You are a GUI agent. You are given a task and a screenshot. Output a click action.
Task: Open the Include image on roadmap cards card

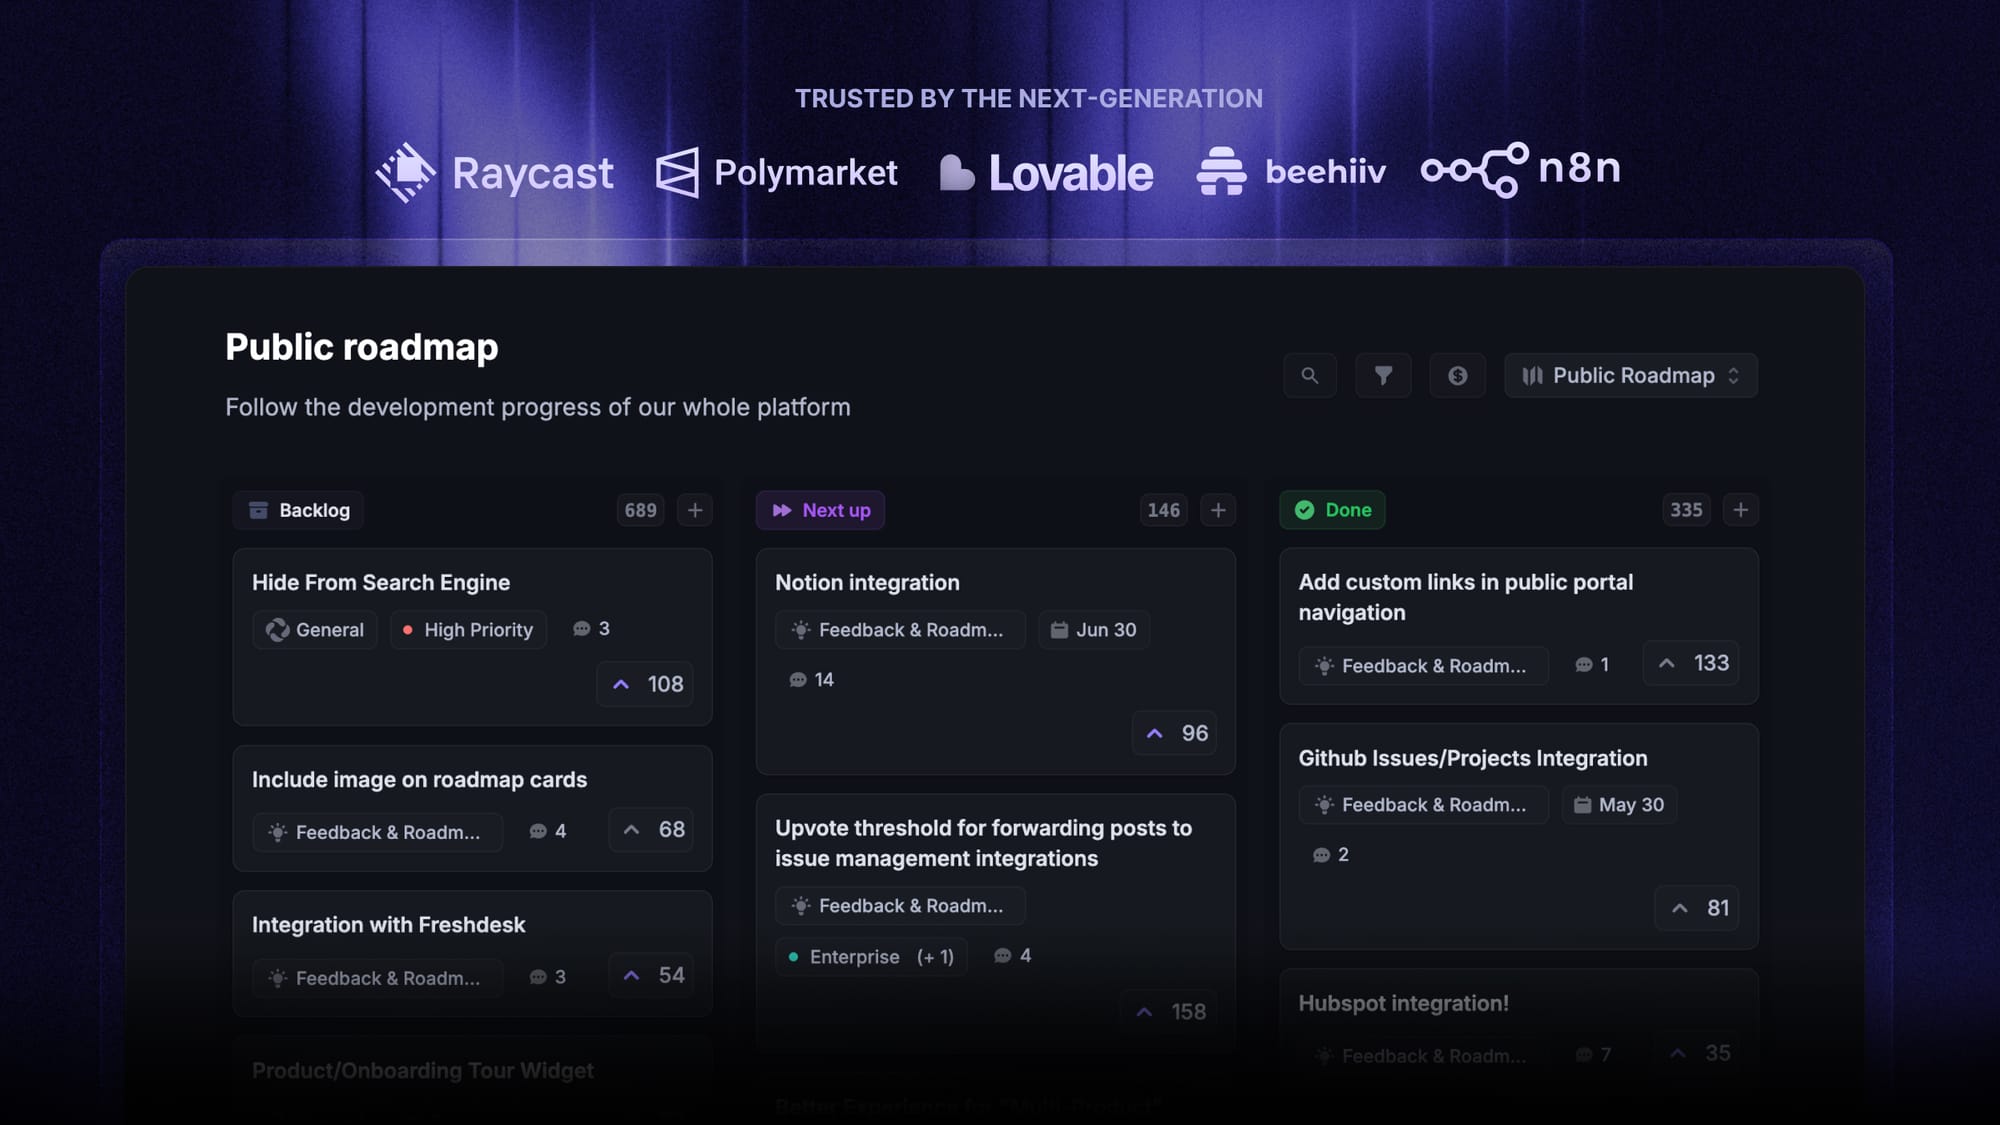click(420, 780)
